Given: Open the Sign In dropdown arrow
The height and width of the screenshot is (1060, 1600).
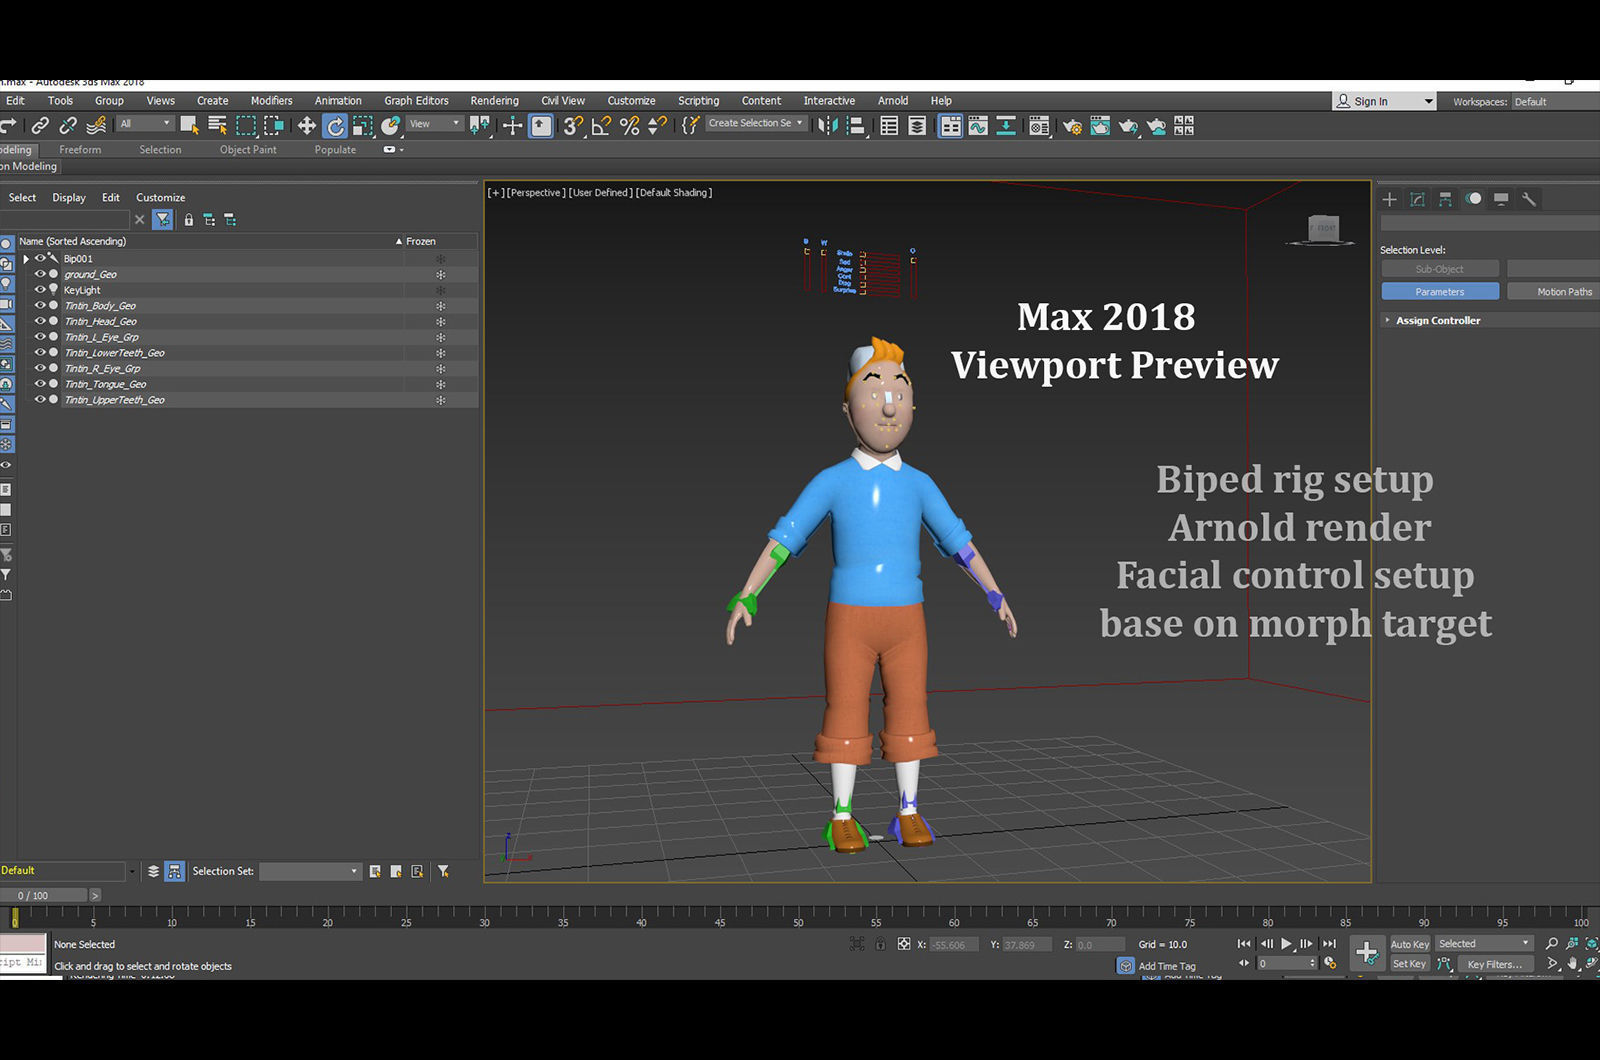Looking at the screenshot, I should coord(1428,101).
